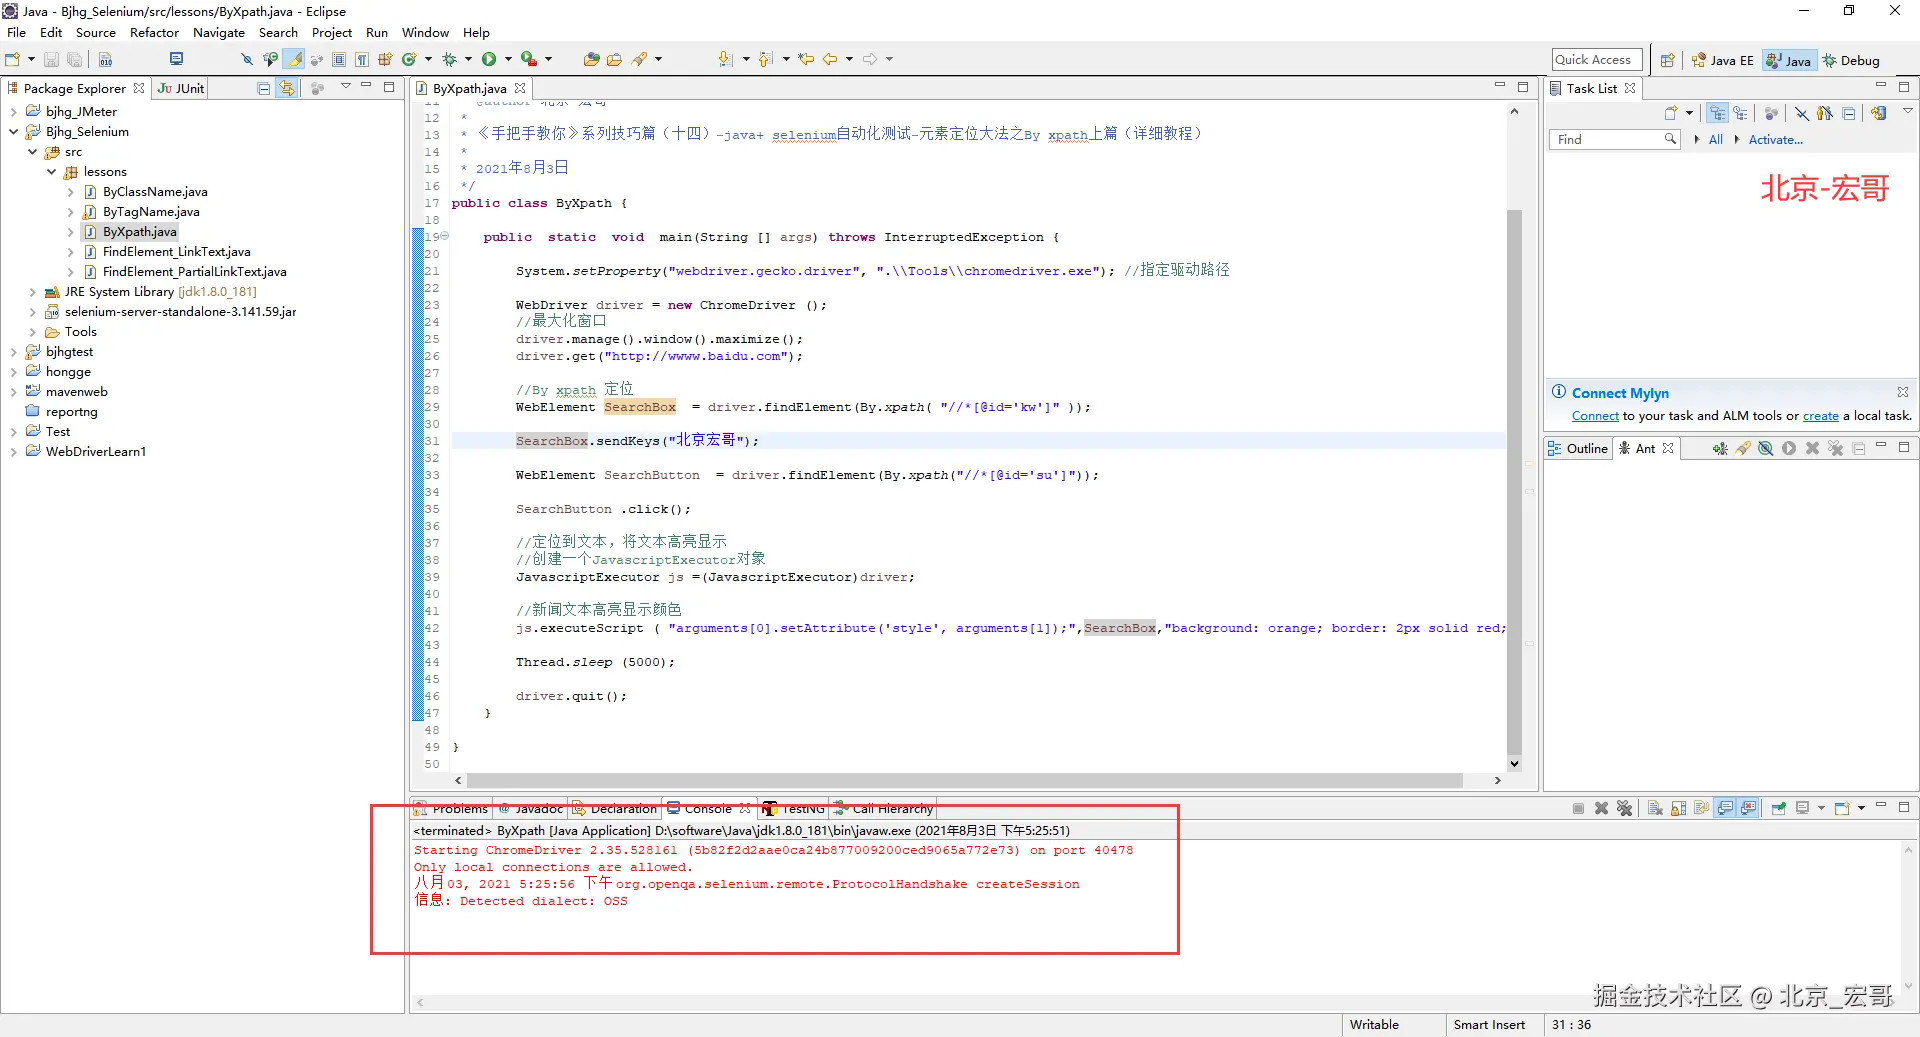Click the New Java Package icon
Image resolution: width=1920 pixels, height=1037 pixels.
(385, 60)
